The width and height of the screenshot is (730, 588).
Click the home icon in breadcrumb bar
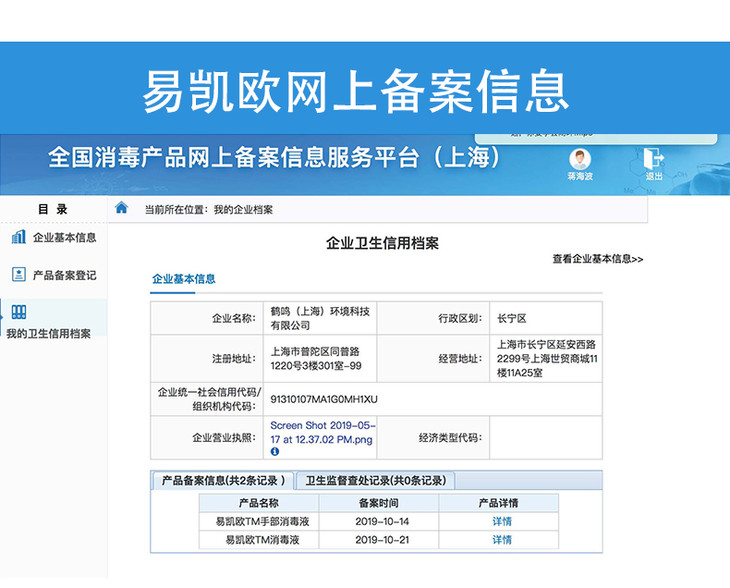[x=122, y=208]
